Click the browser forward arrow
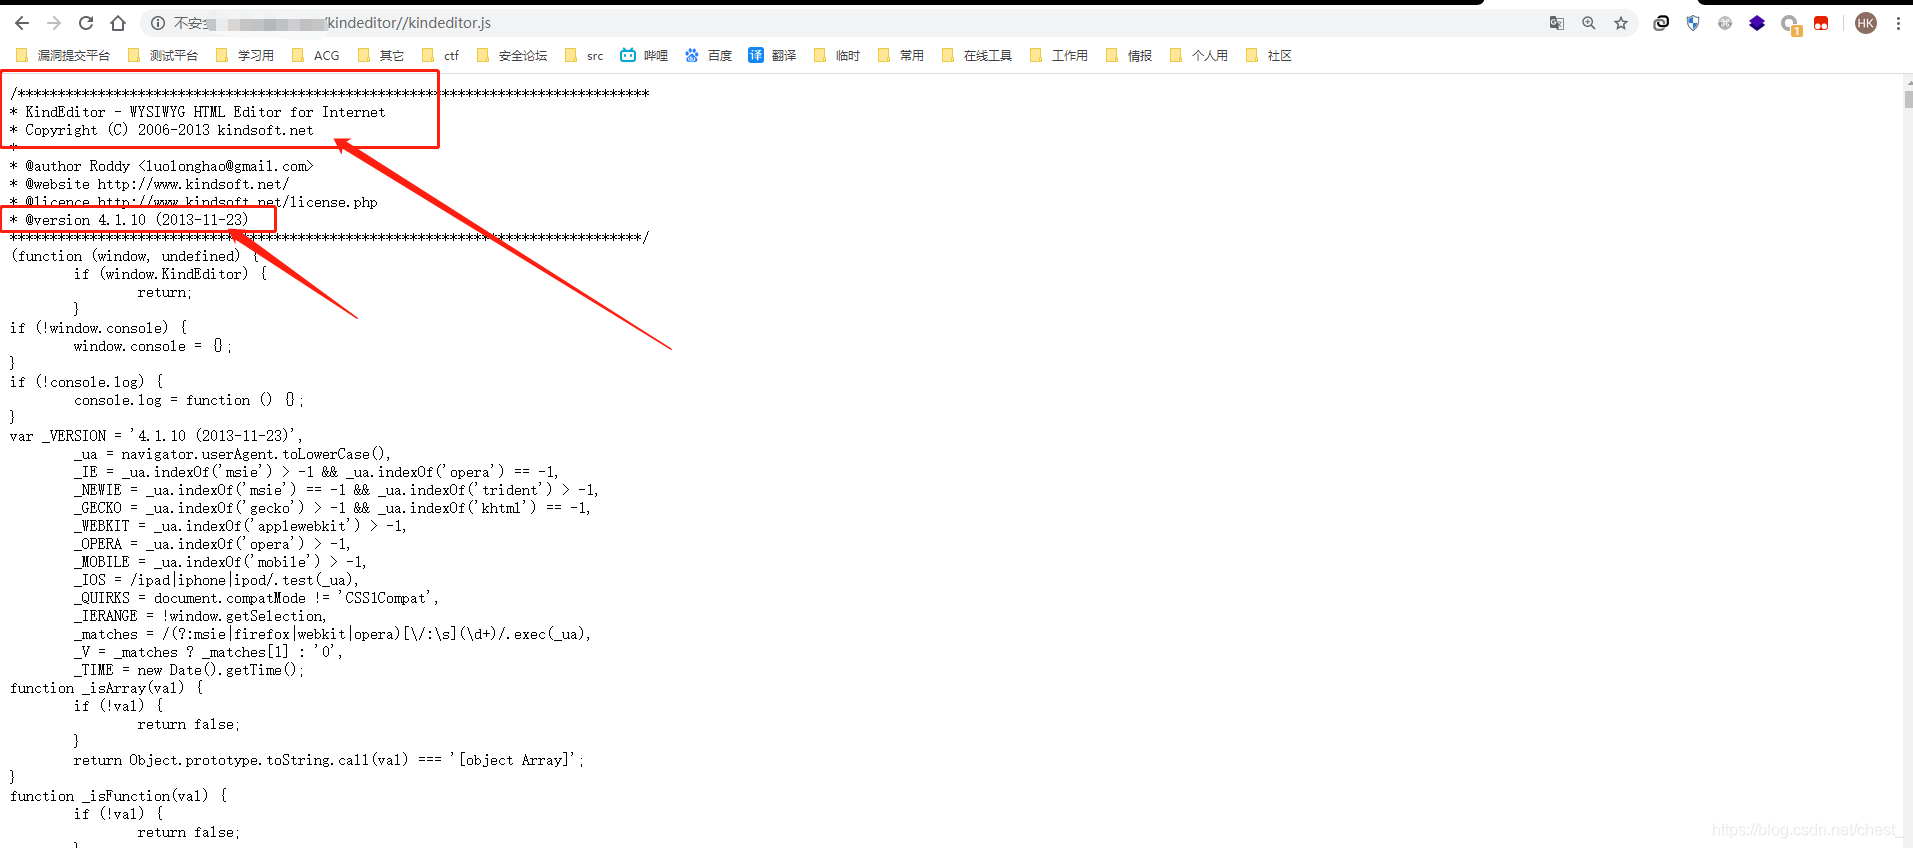The width and height of the screenshot is (1913, 848). pos(54,23)
